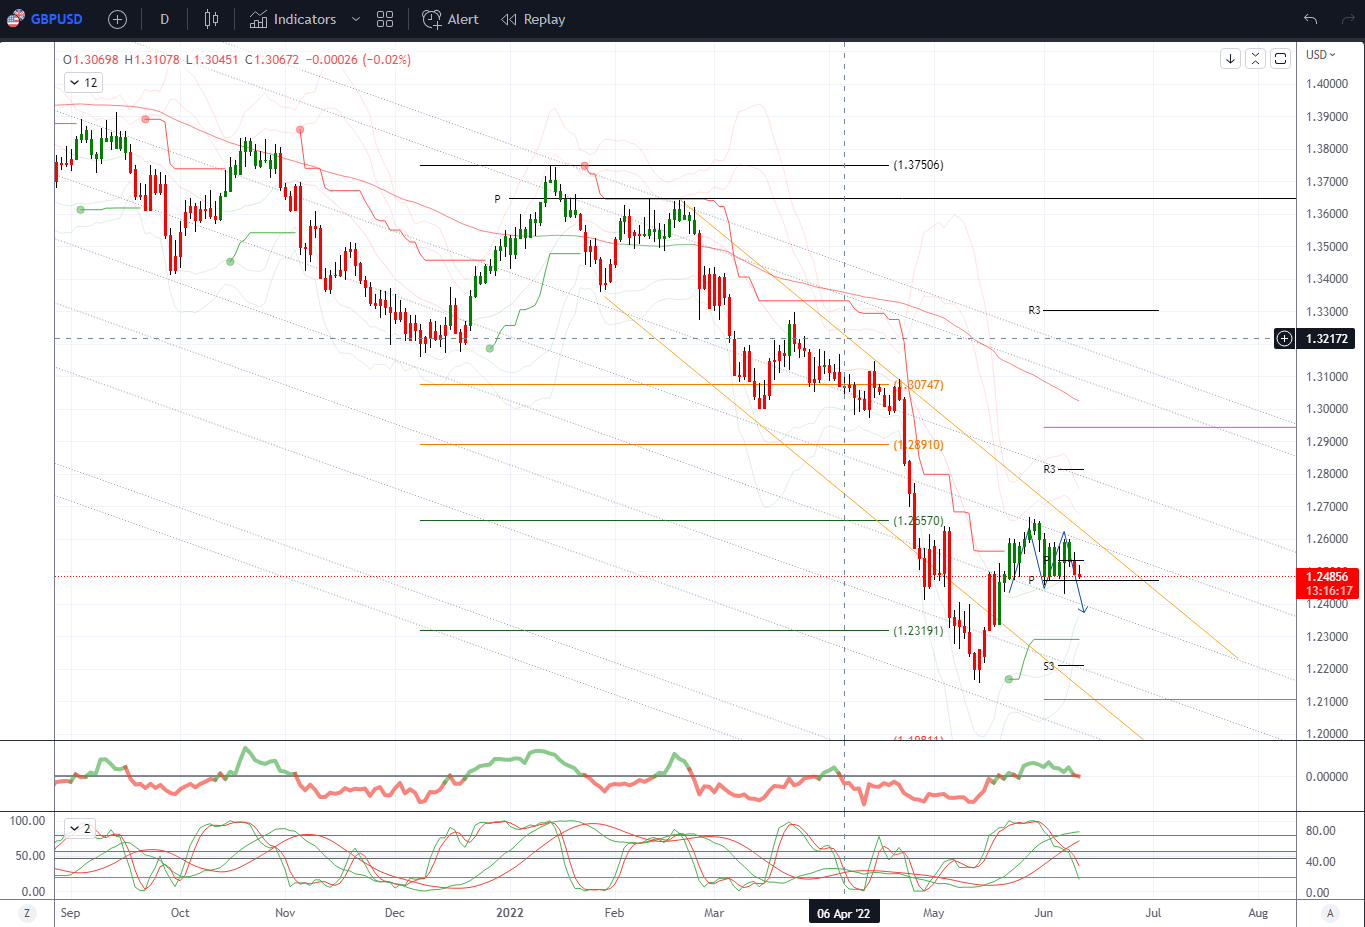Expand the lower pane legend showing 2
The height and width of the screenshot is (927, 1365).
[x=80, y=828]
